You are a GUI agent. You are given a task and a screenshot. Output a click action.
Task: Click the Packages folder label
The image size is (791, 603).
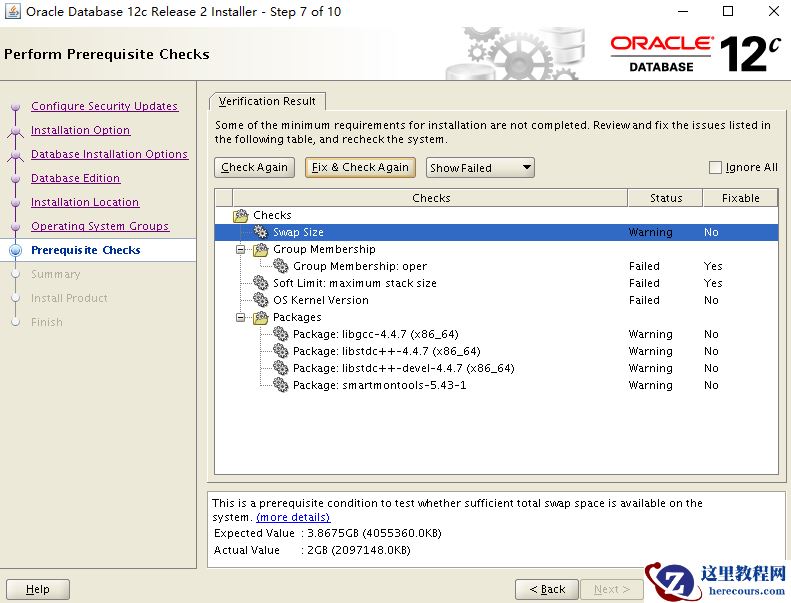297,317
